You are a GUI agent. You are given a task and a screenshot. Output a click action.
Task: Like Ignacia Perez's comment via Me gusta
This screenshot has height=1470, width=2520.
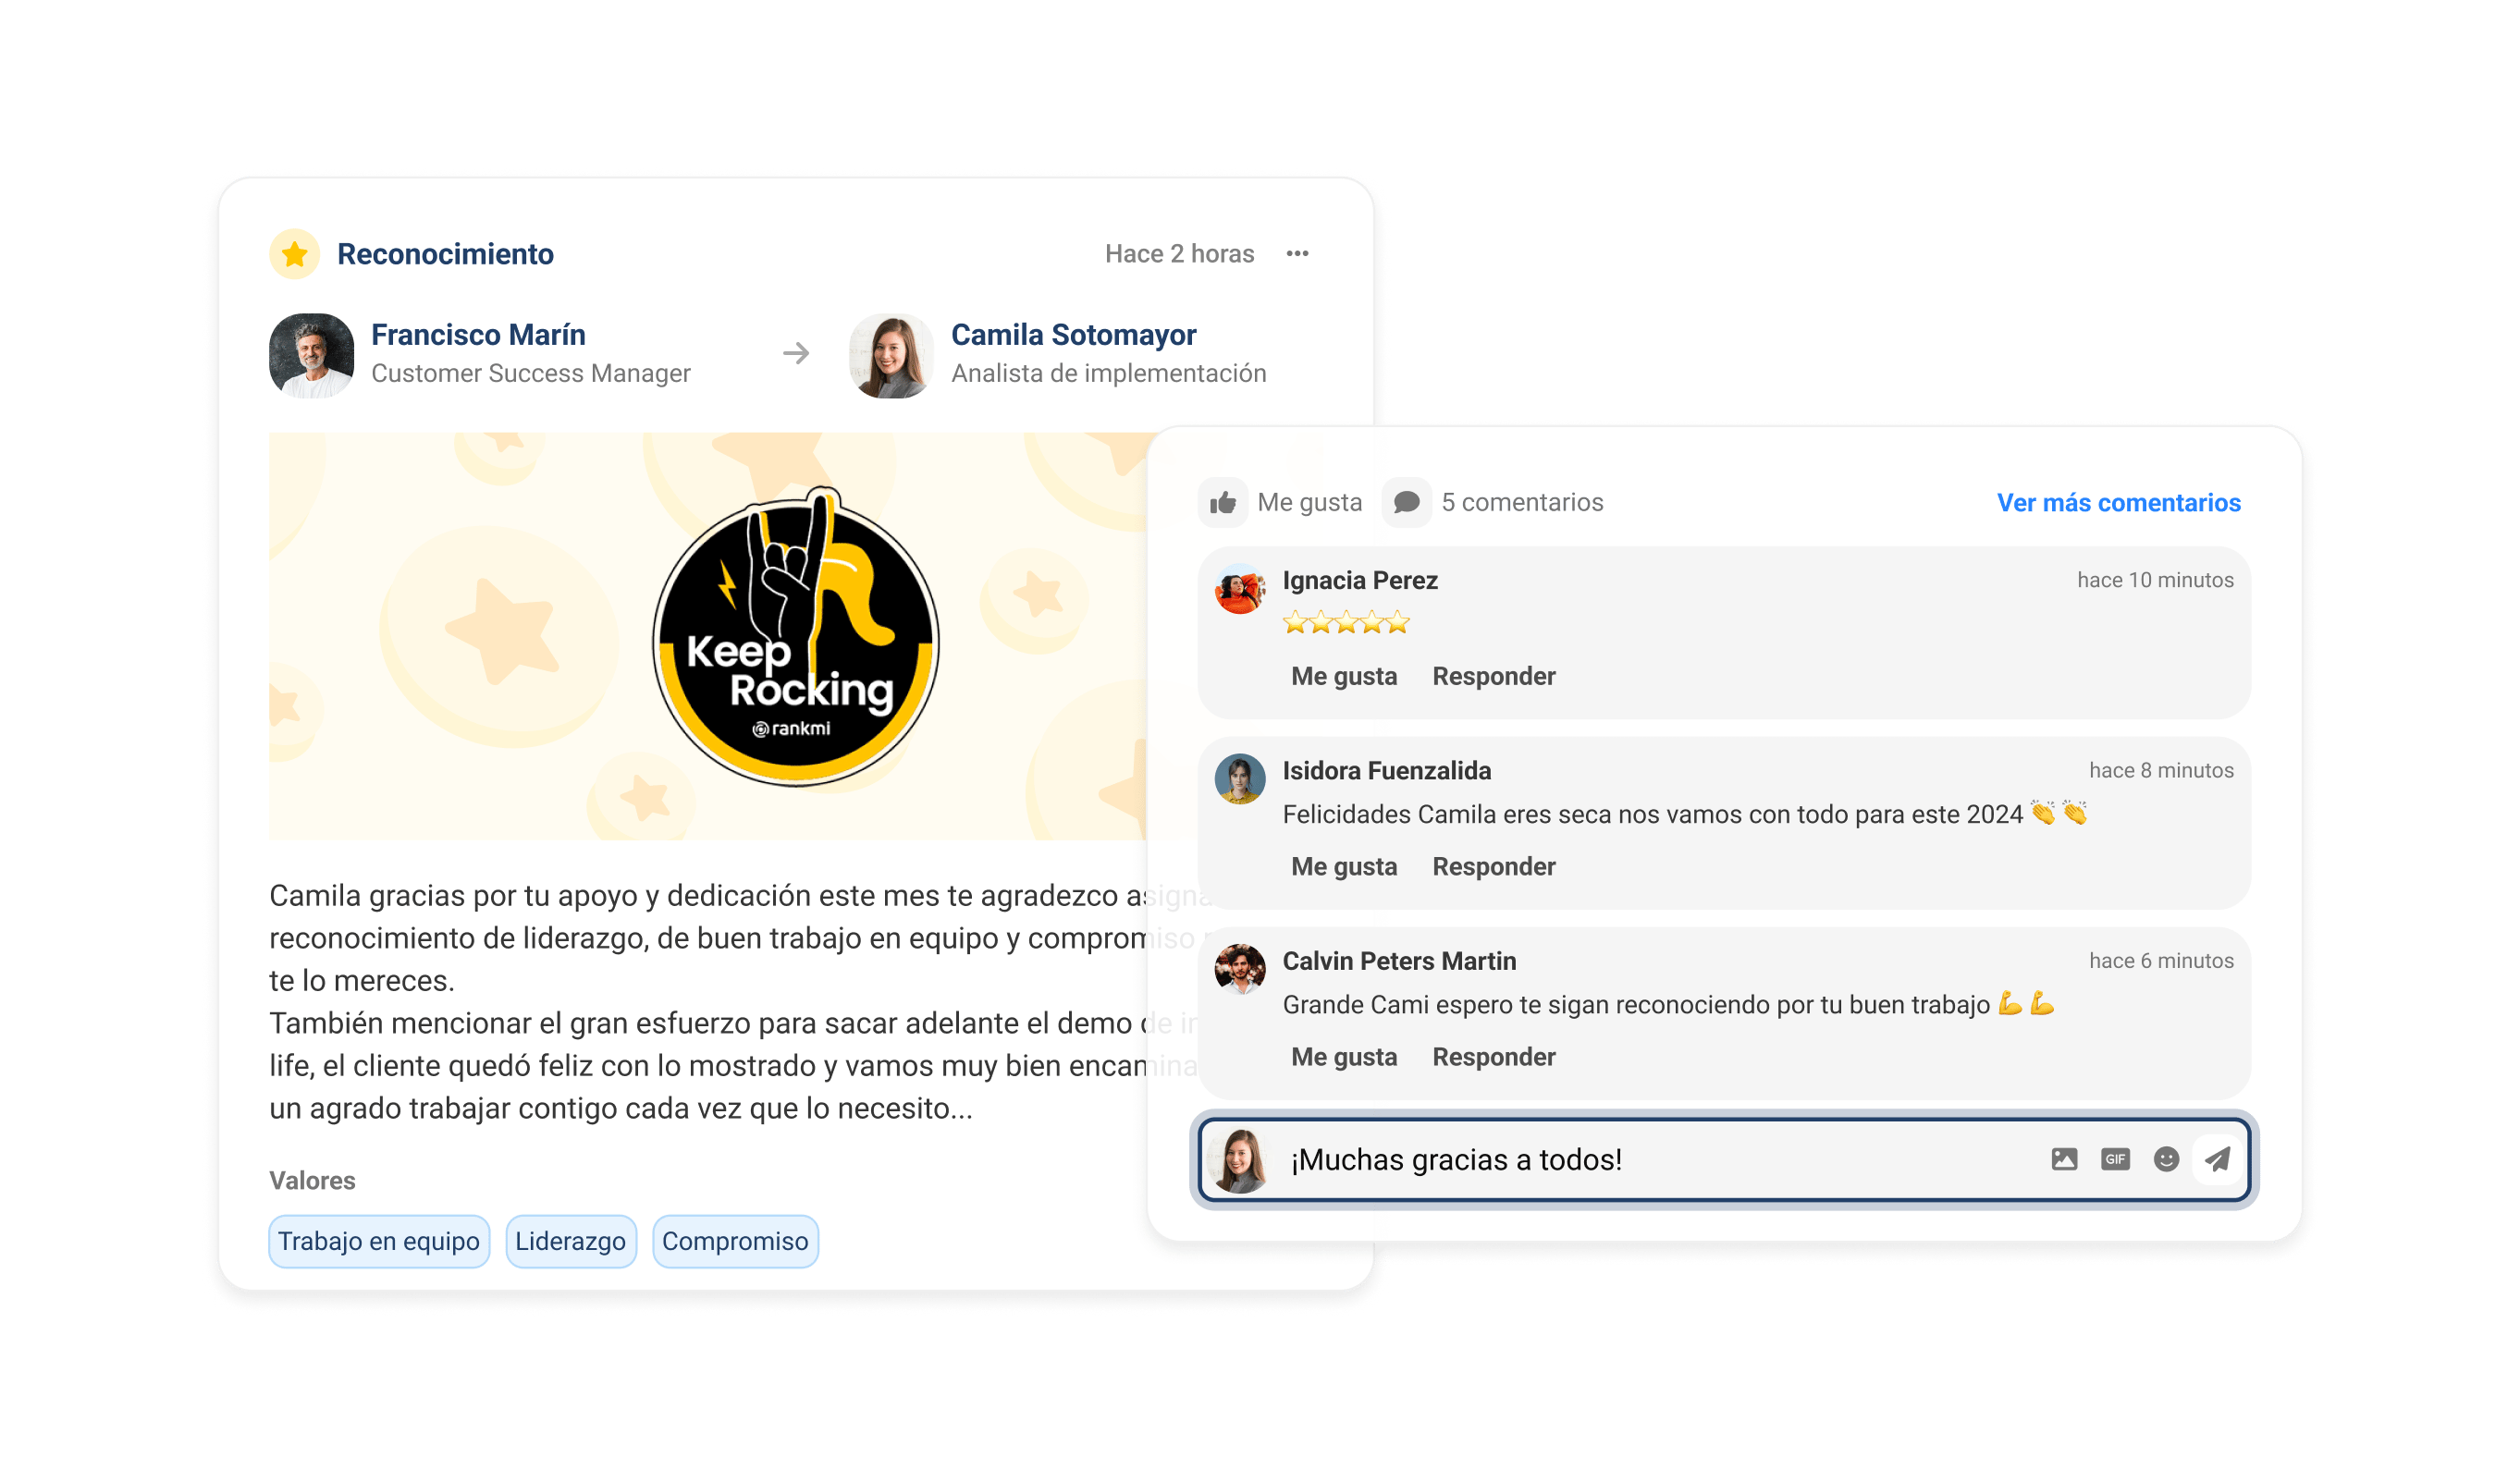click(1343, 676)
